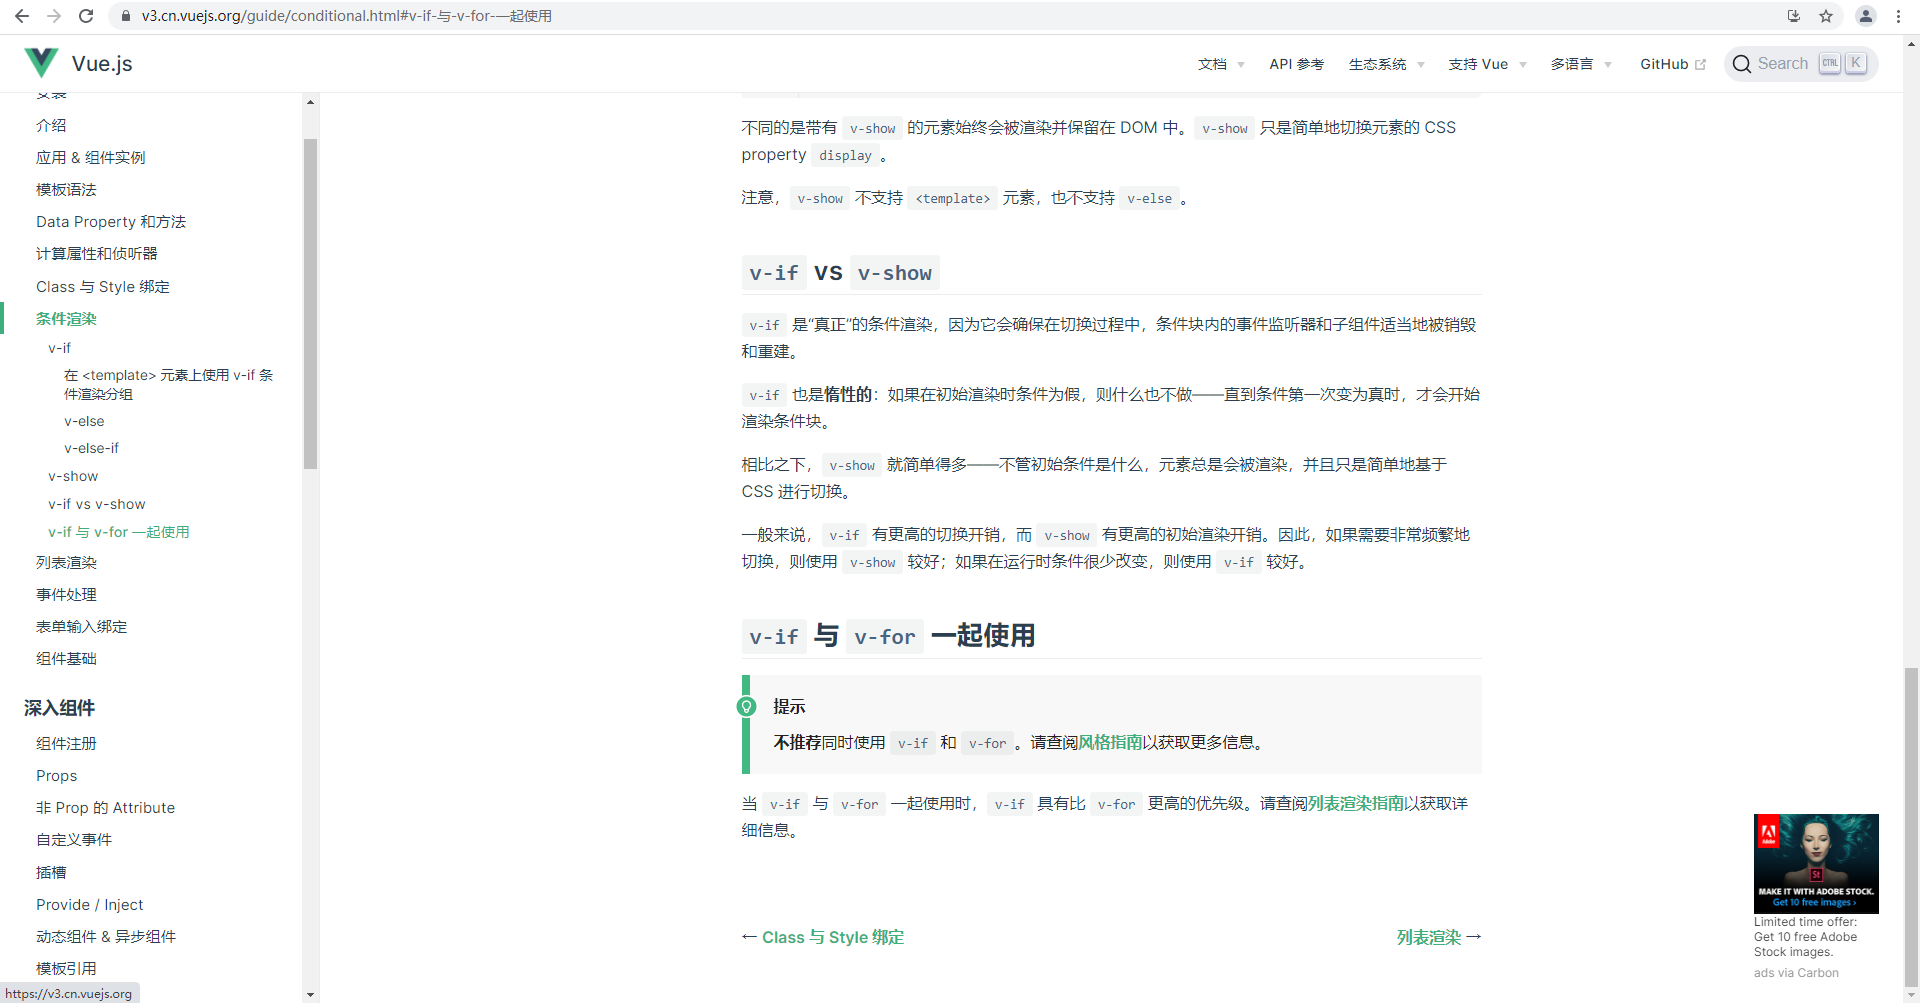Viewport: 1920px width, 1003px height.
Task: Reload the page with the refresh icon
Action: tap(86, 16)
